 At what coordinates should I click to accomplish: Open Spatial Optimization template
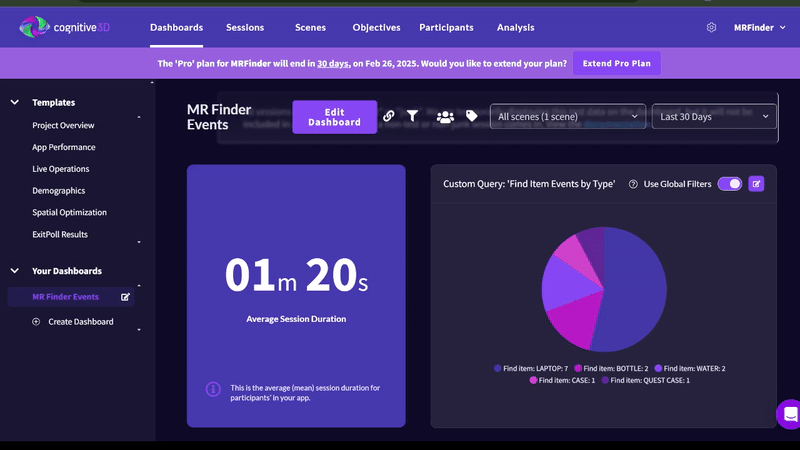point(69,212)
